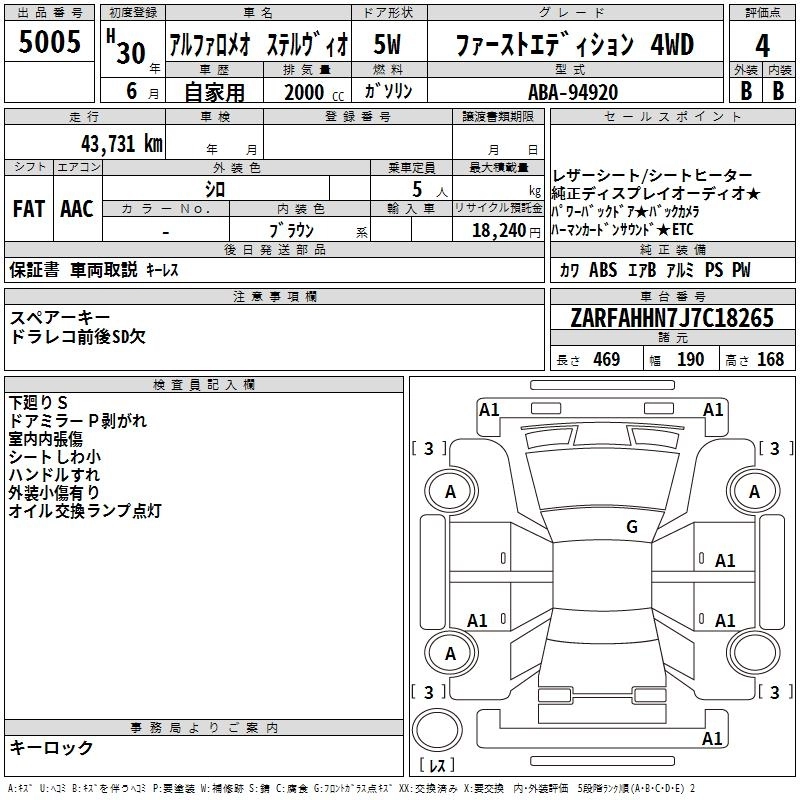Click the door shape value 5W
800x800 pixels.
pos(387,44)
